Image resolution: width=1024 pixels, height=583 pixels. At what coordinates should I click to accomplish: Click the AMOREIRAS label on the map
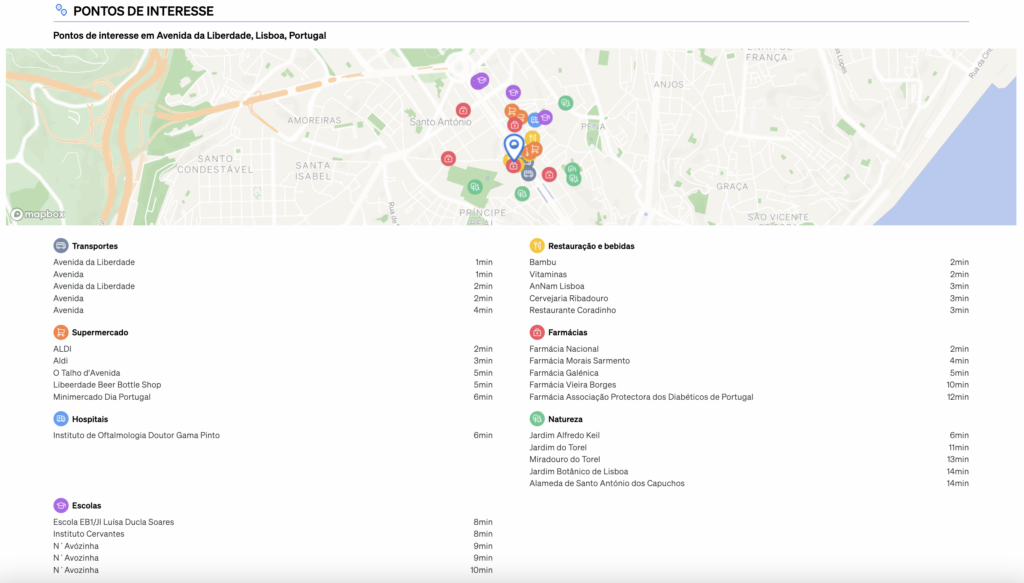(314, 120)
